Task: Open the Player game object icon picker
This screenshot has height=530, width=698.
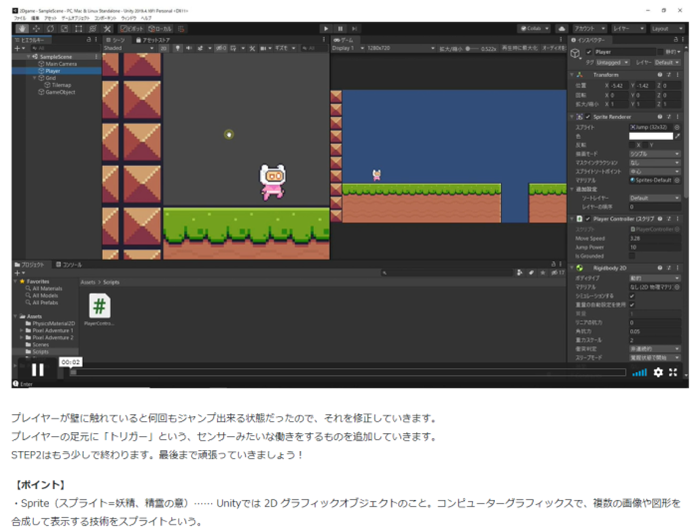Action: click(x=576, y=54)
